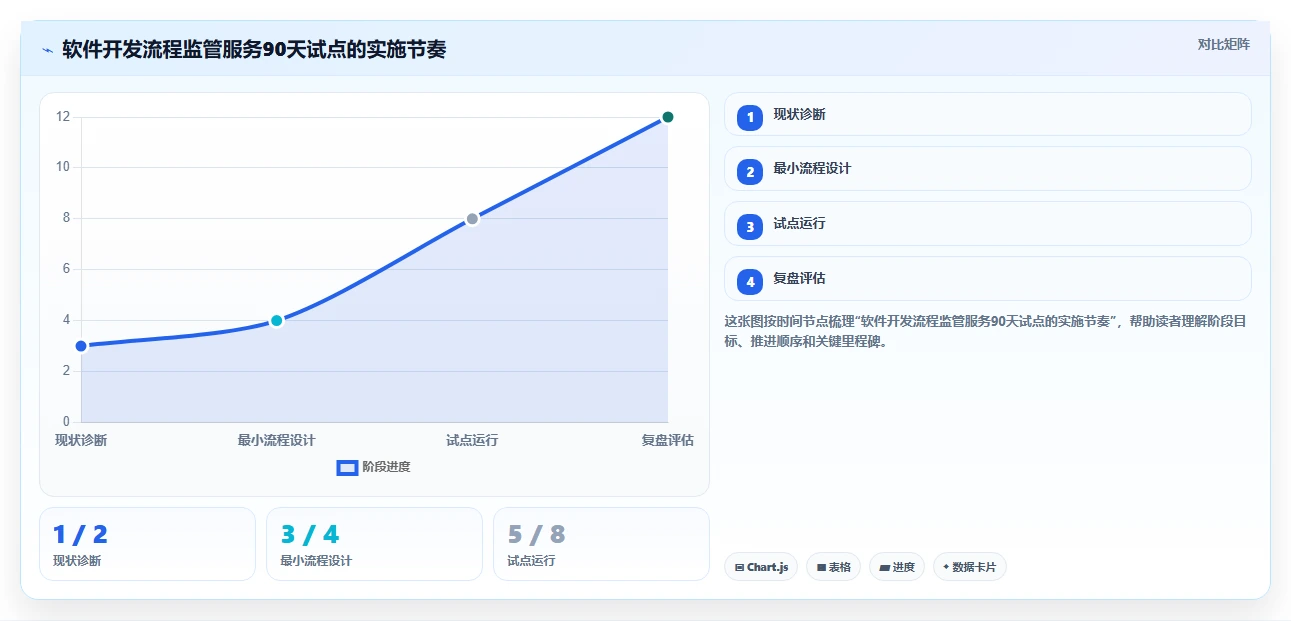Image resolution: width=1291 pixels, height=621 pixels.
Task: Click the number 1 badge of 现状诊断
Action: [750, 118]
